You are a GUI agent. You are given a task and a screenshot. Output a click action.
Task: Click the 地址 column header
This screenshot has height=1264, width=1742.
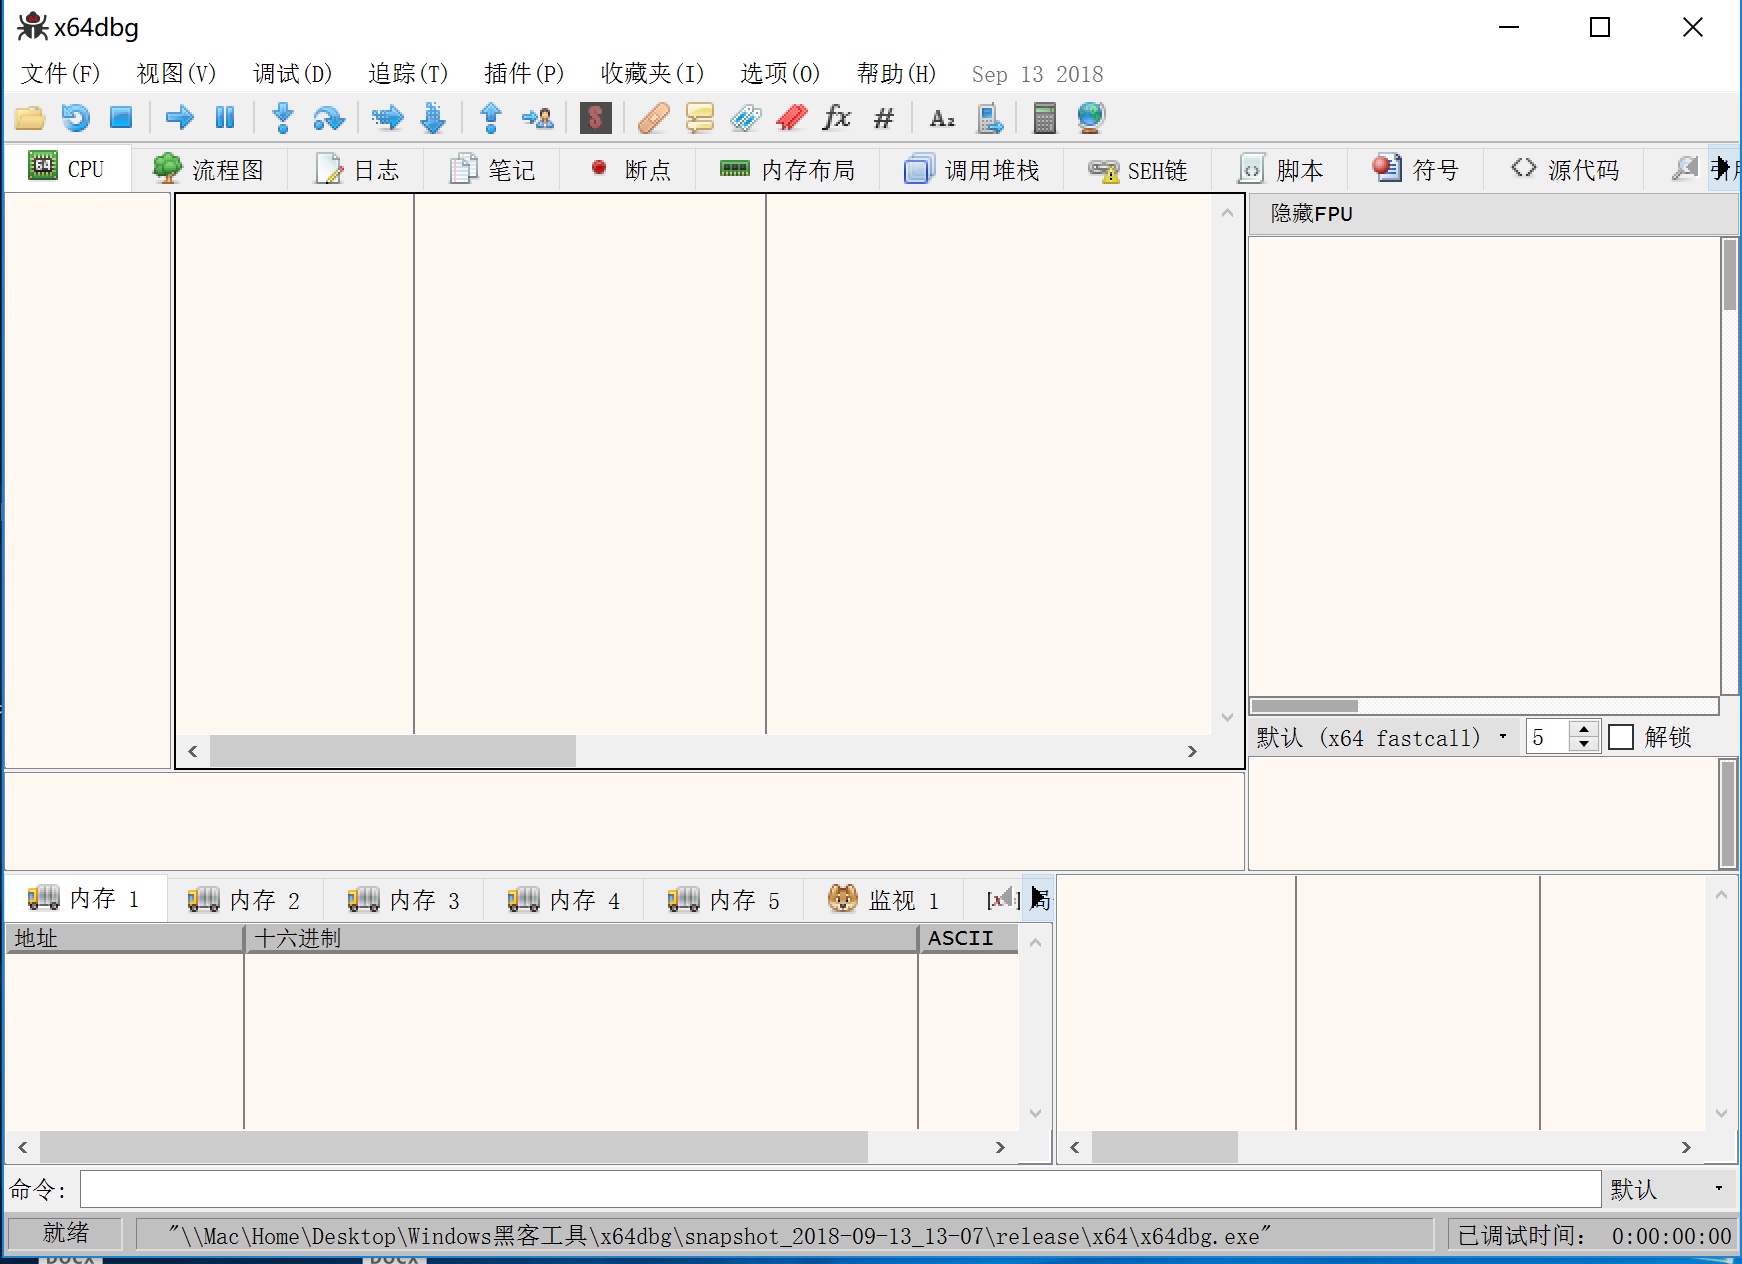pyautogui.click(x=125, y=938)
